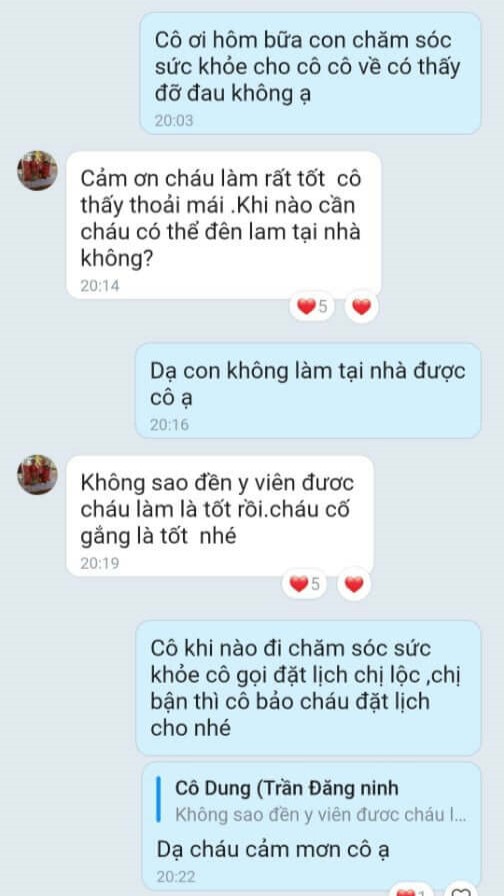
Task: Tap outline heart on "Dạ cháu cảm mơn" message
Action: [461, 891]
